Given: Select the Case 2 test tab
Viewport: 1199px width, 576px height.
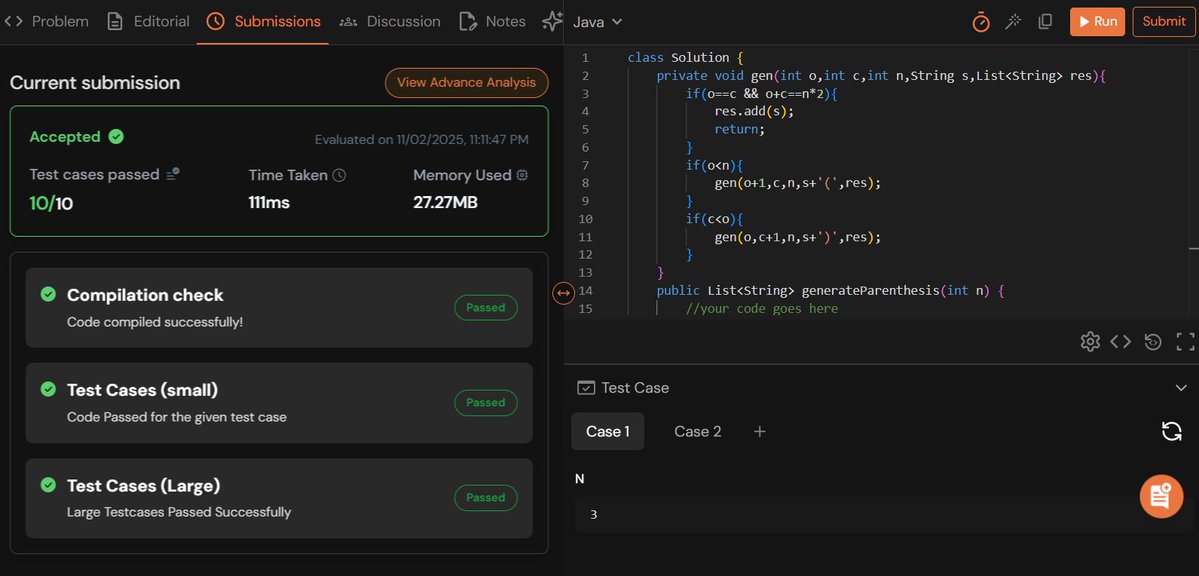Looking at the screenshot, I should tap(697, 431).
